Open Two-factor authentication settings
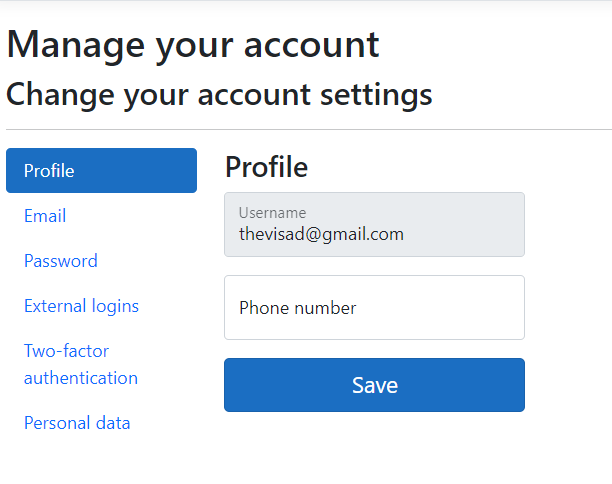 click(81, 364)
